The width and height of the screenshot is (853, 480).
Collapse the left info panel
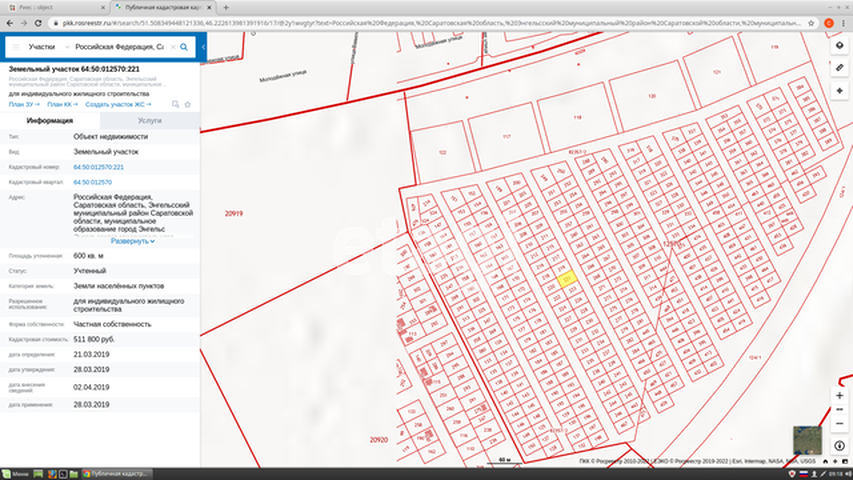click(203, 47)
